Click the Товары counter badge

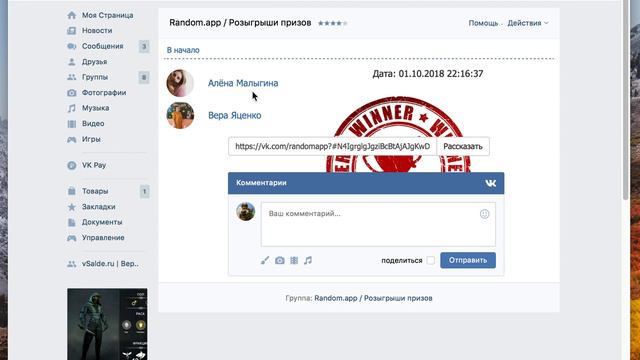coord(144,191)
